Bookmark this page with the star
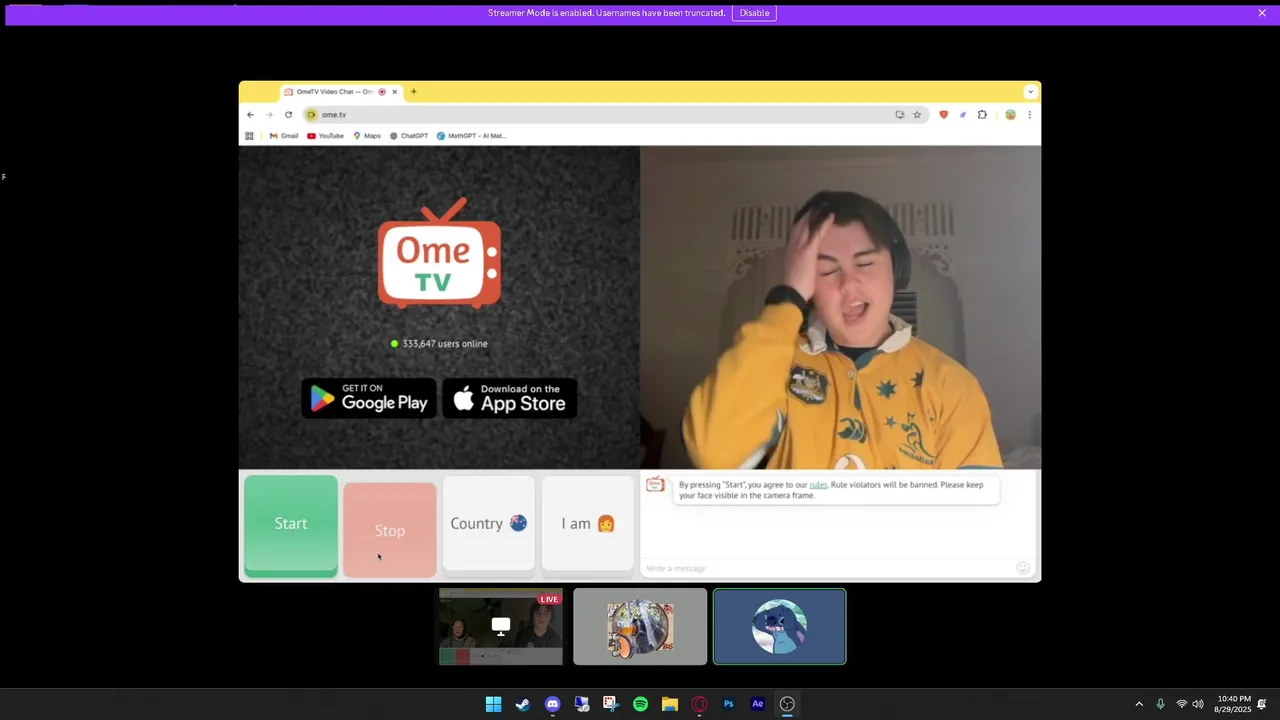This screenshot has height=720, width=1280. click(917, 115)
